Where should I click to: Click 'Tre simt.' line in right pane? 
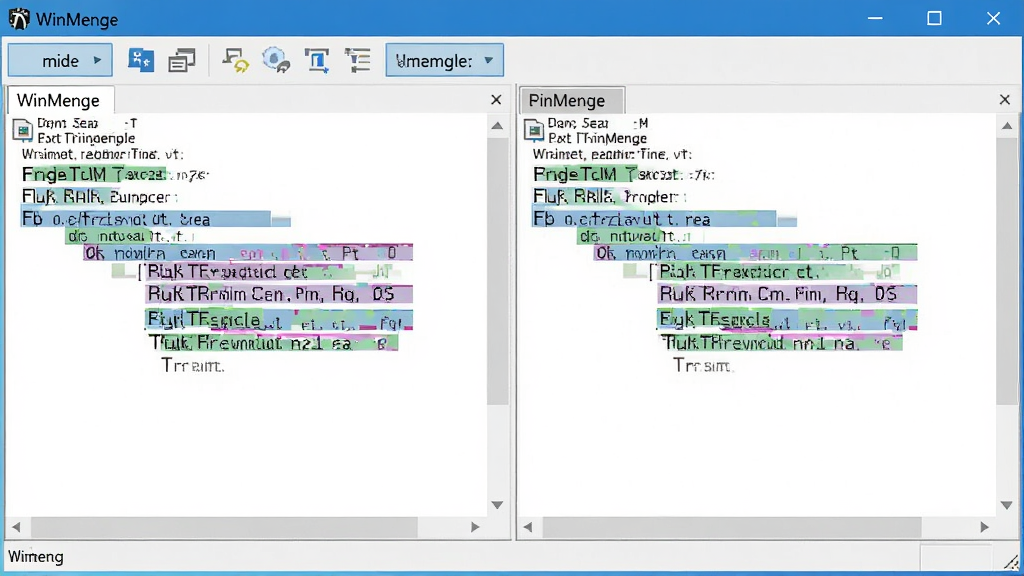tap(703, 366)
